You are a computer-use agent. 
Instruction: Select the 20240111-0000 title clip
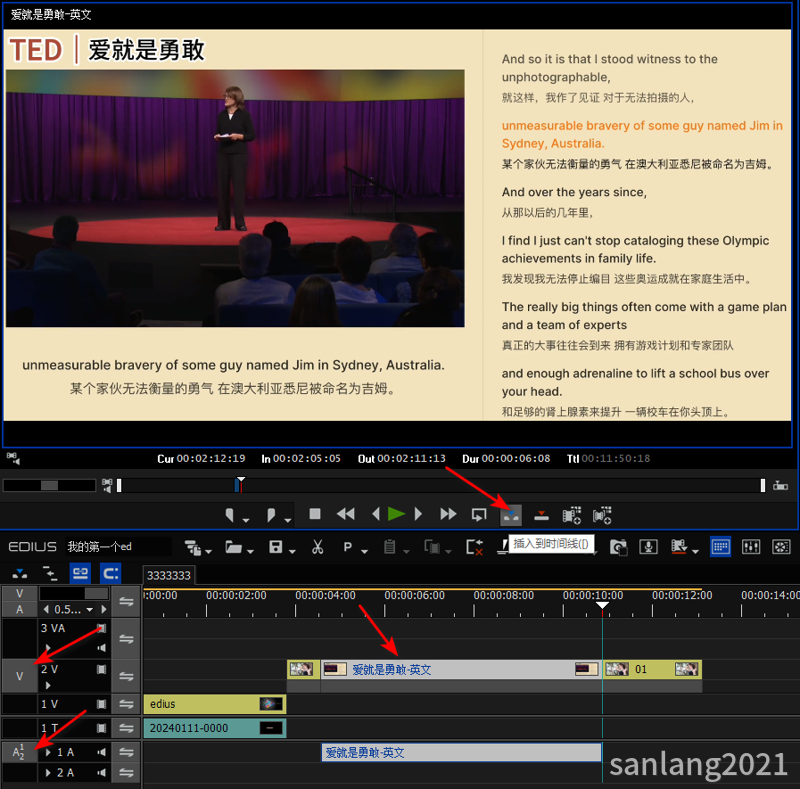215,728
